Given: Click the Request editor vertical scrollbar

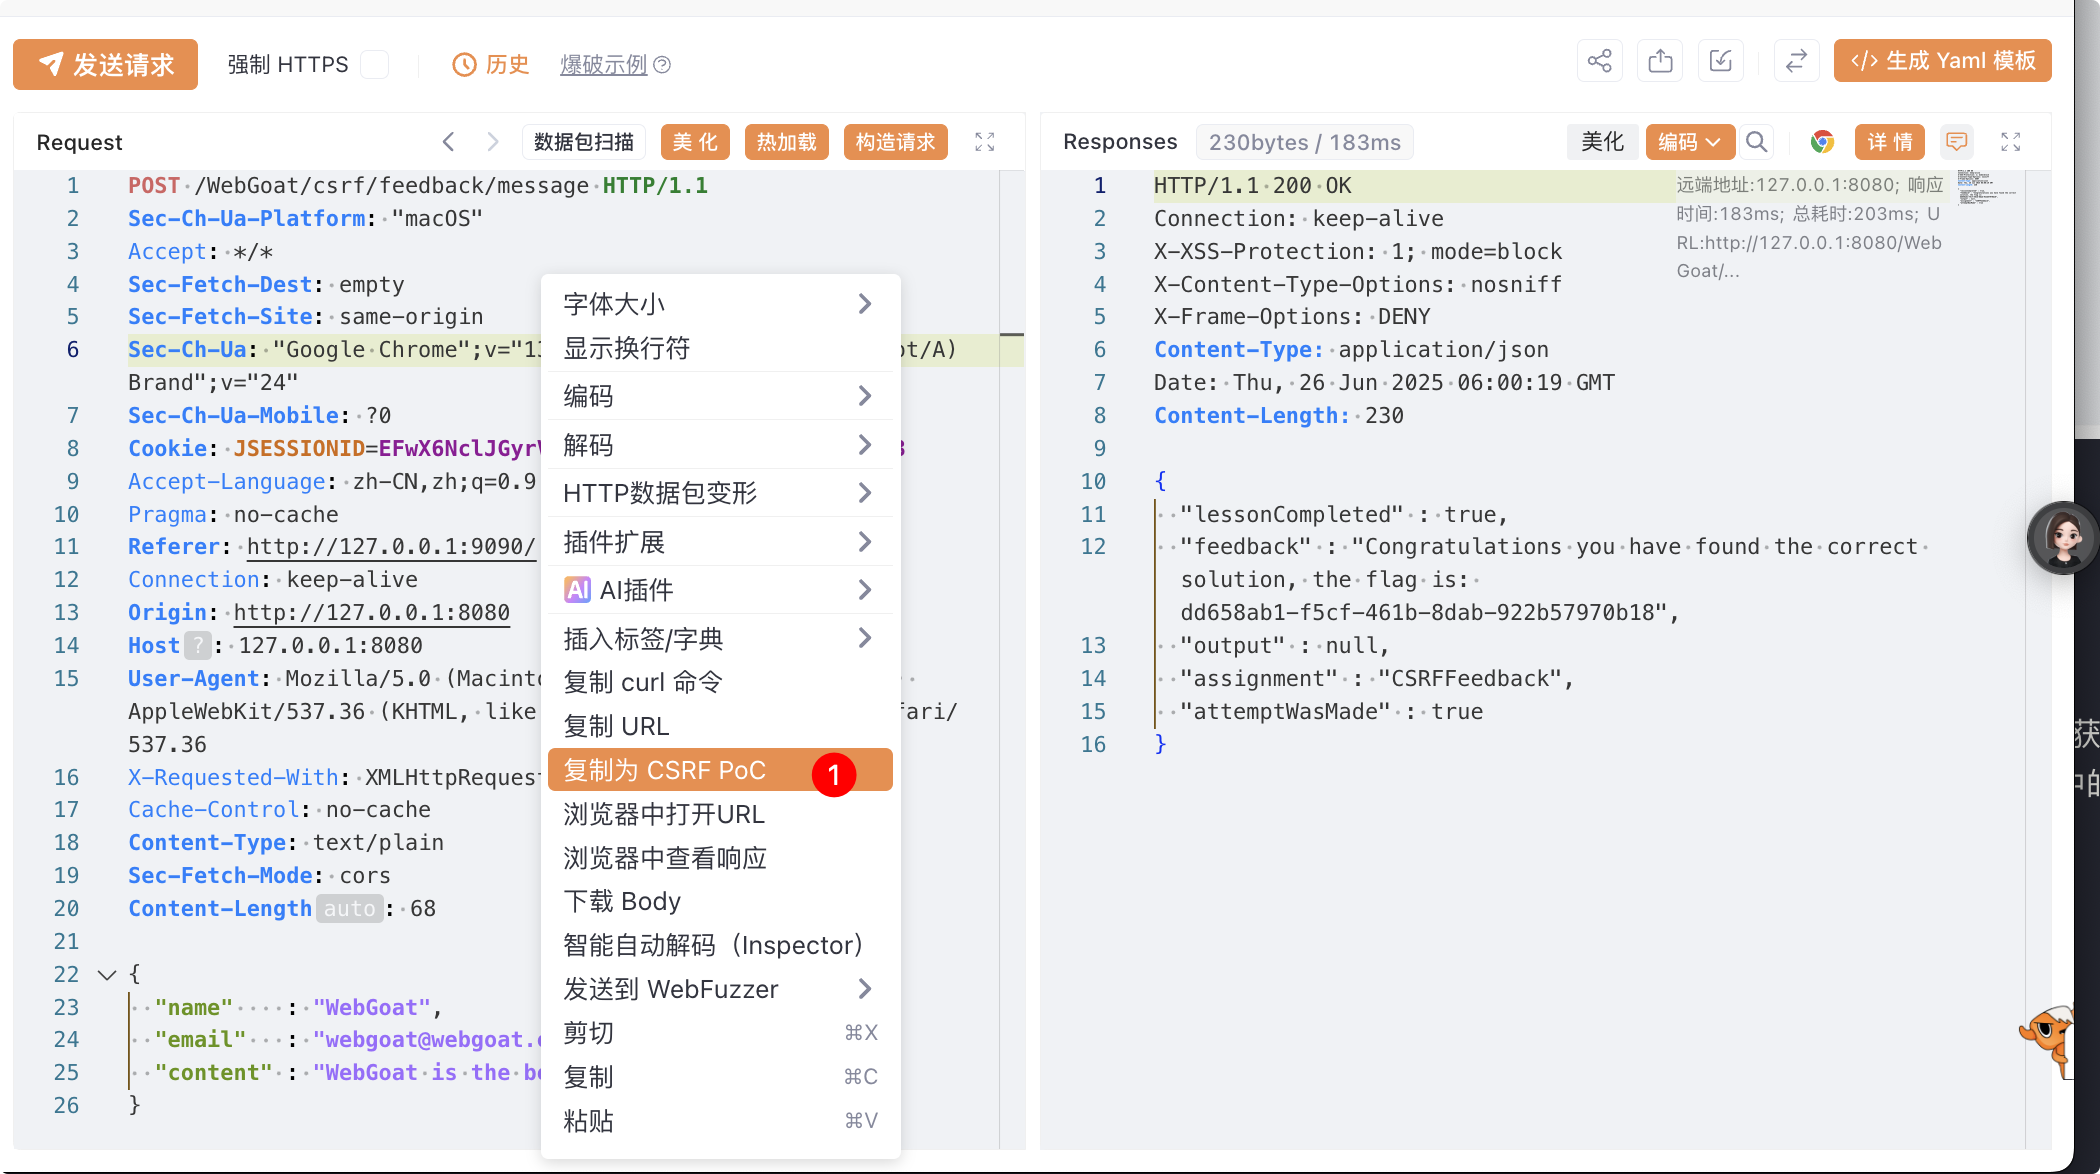Looking at the screenshot, I should click(x=1011, y=660).
